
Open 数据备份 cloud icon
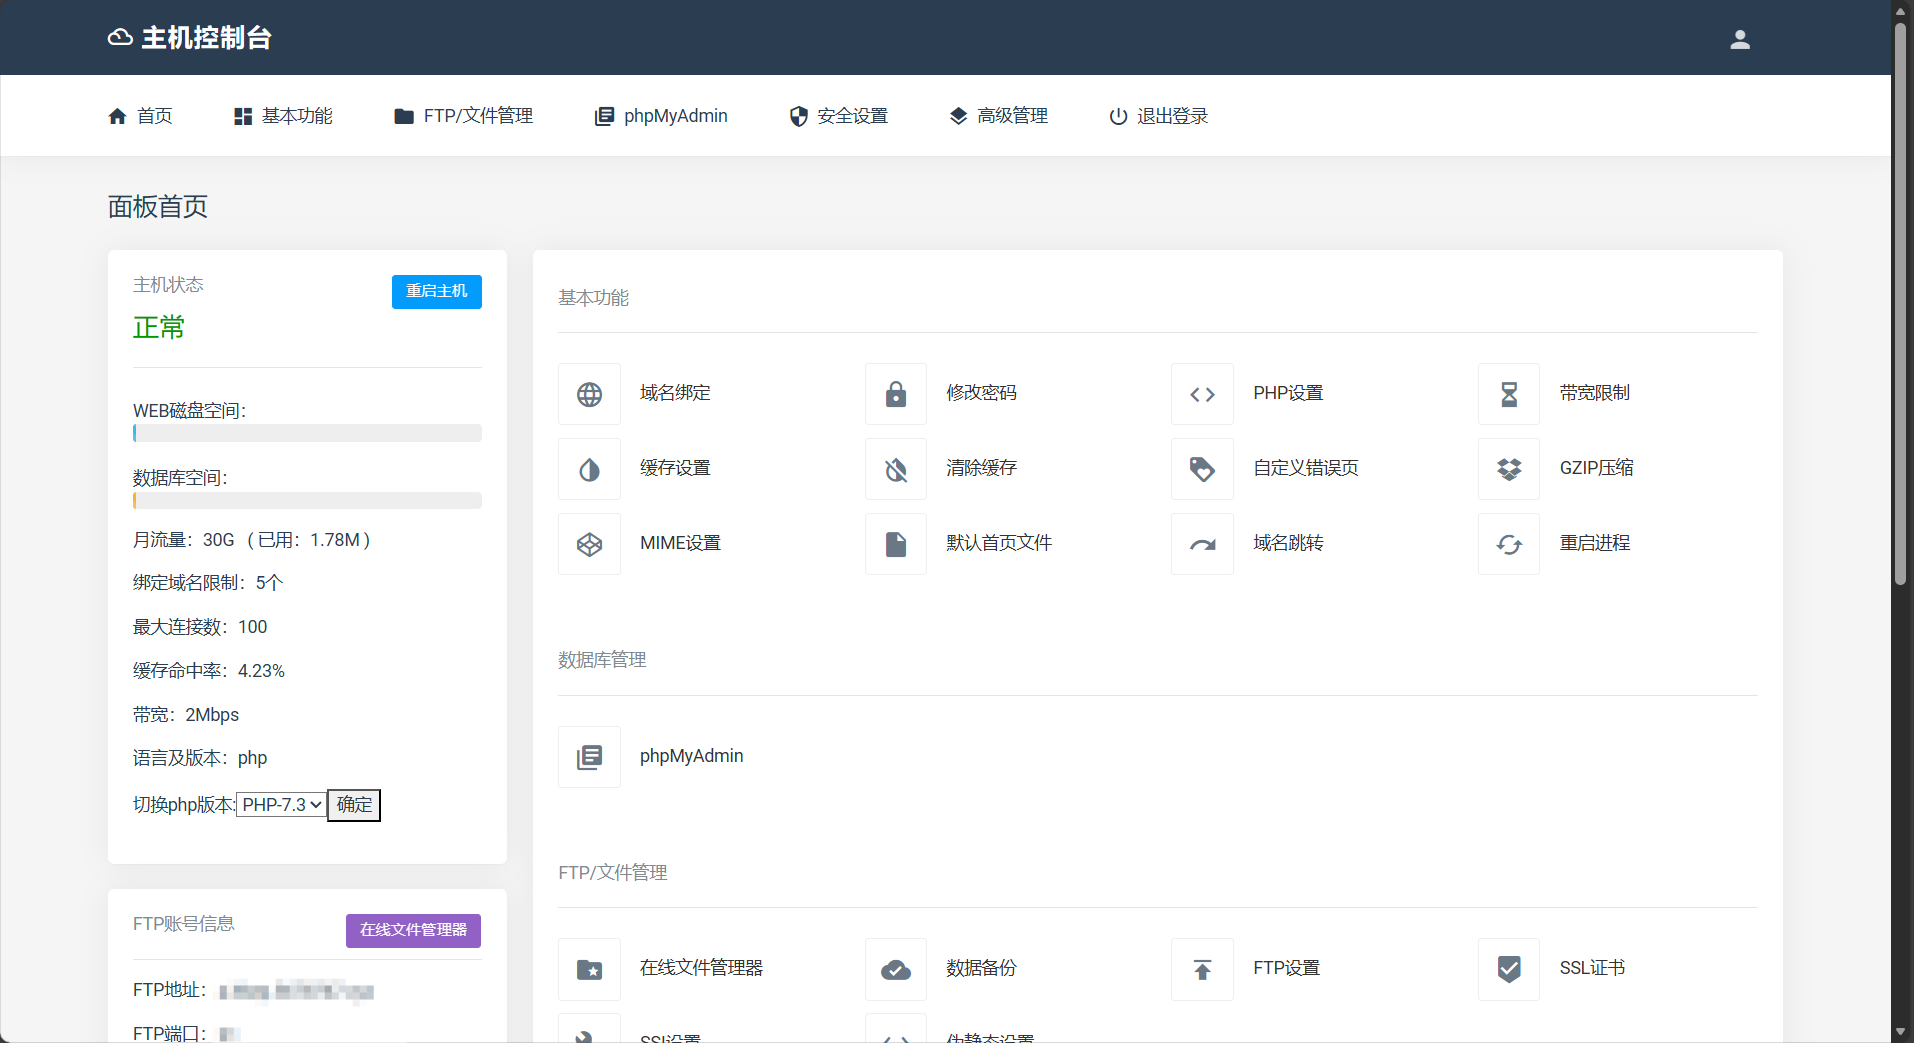click(896, 969)
